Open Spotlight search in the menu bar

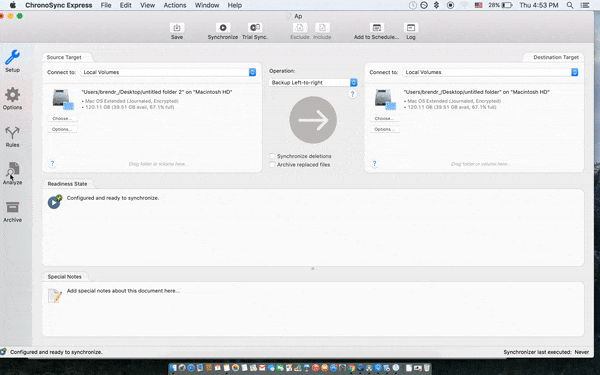(x=570, y=5)
